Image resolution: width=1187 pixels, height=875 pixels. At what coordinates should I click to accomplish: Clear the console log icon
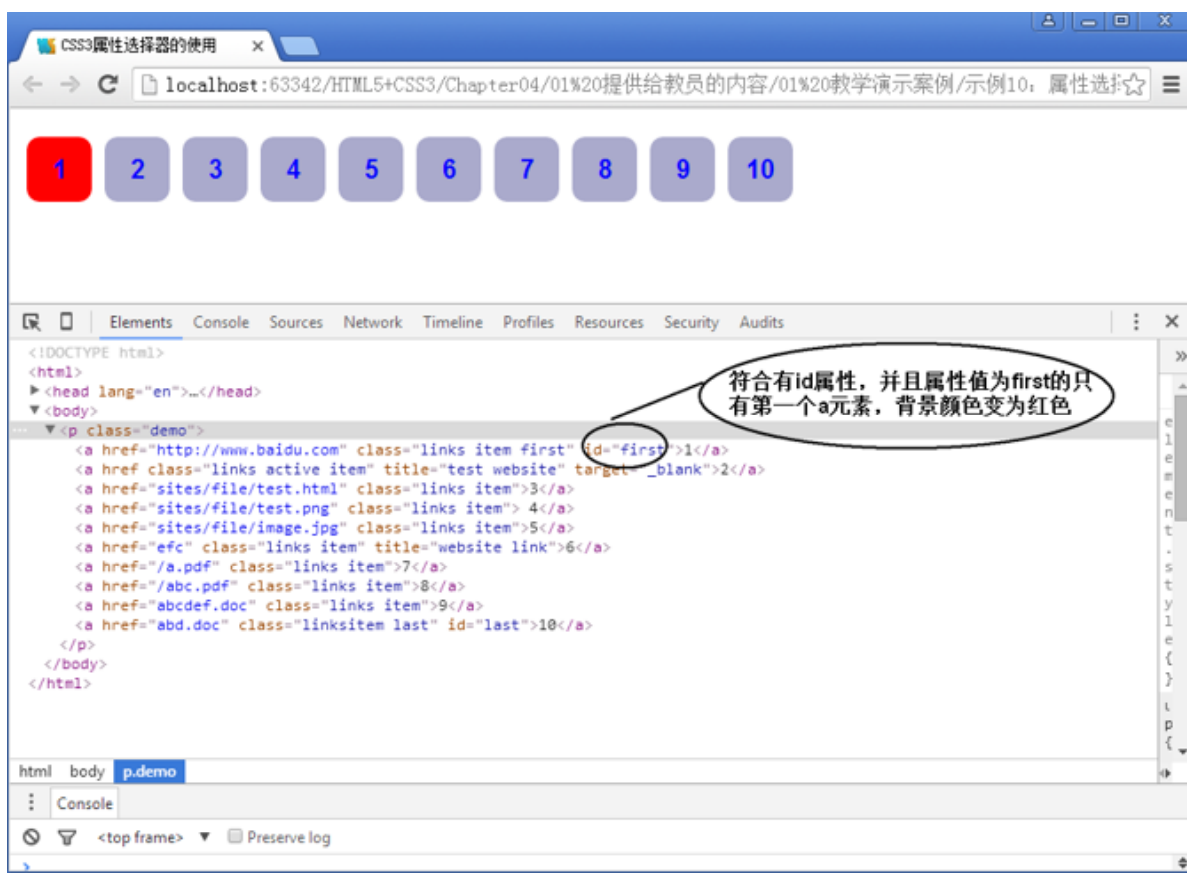coord(31,837)
